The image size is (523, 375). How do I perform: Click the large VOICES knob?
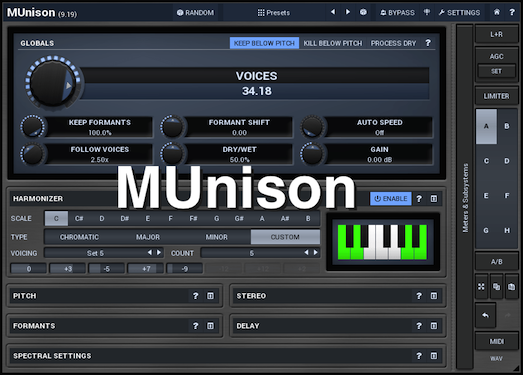pyautogui.click(x=53, y=82)
